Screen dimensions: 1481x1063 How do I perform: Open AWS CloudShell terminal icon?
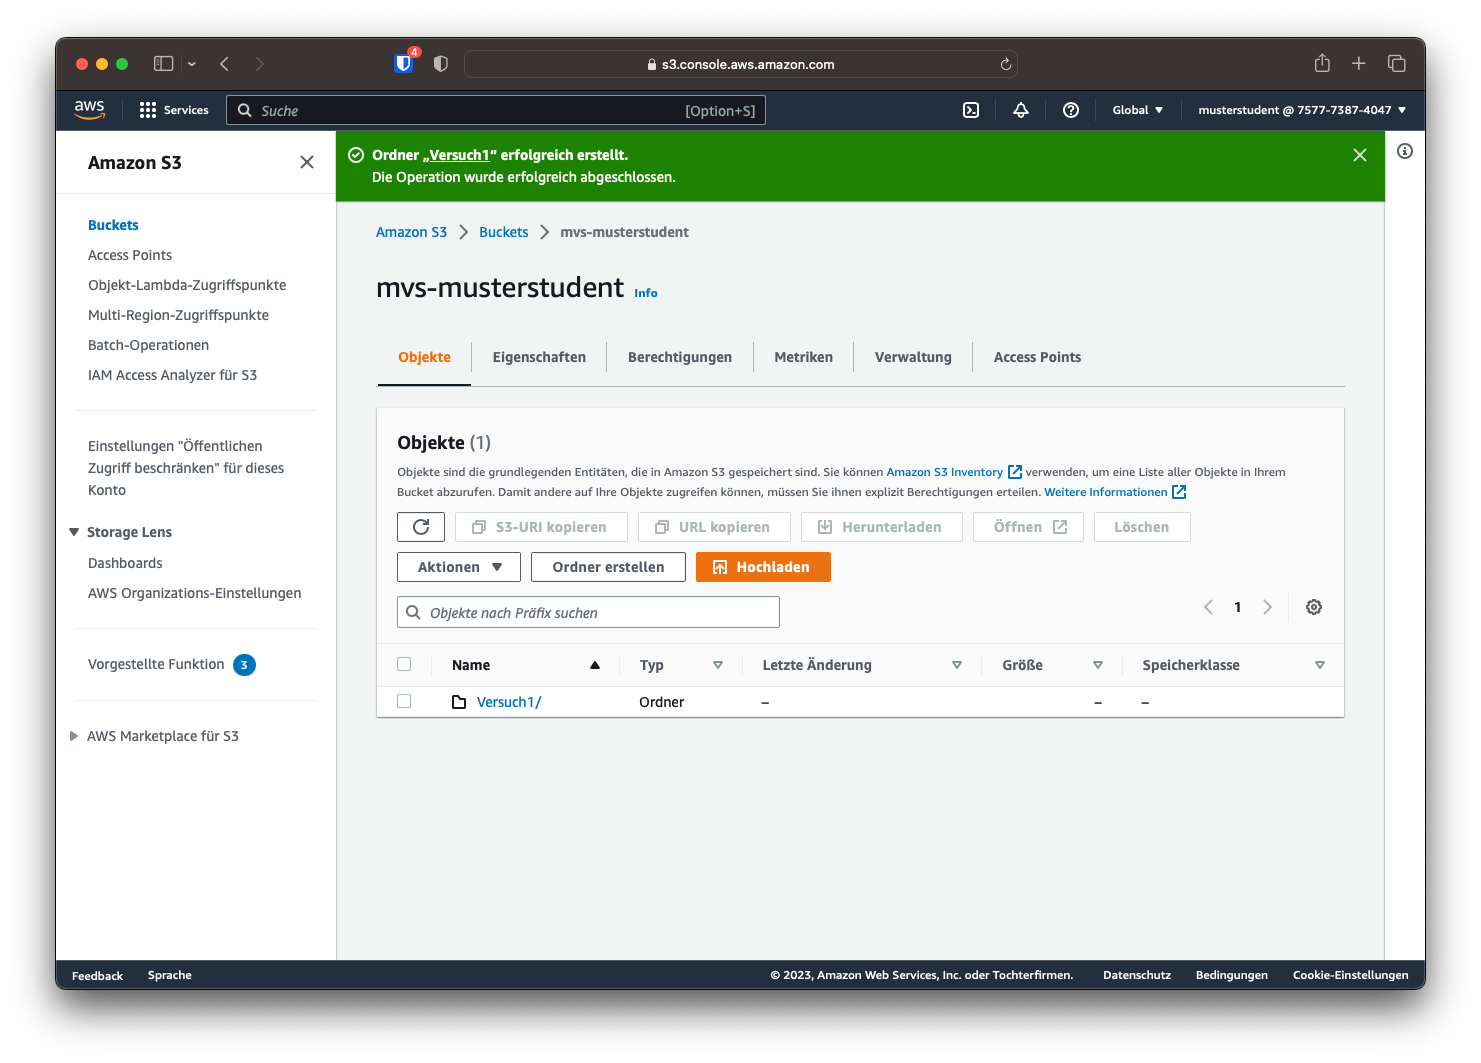[x=970, y=110]
